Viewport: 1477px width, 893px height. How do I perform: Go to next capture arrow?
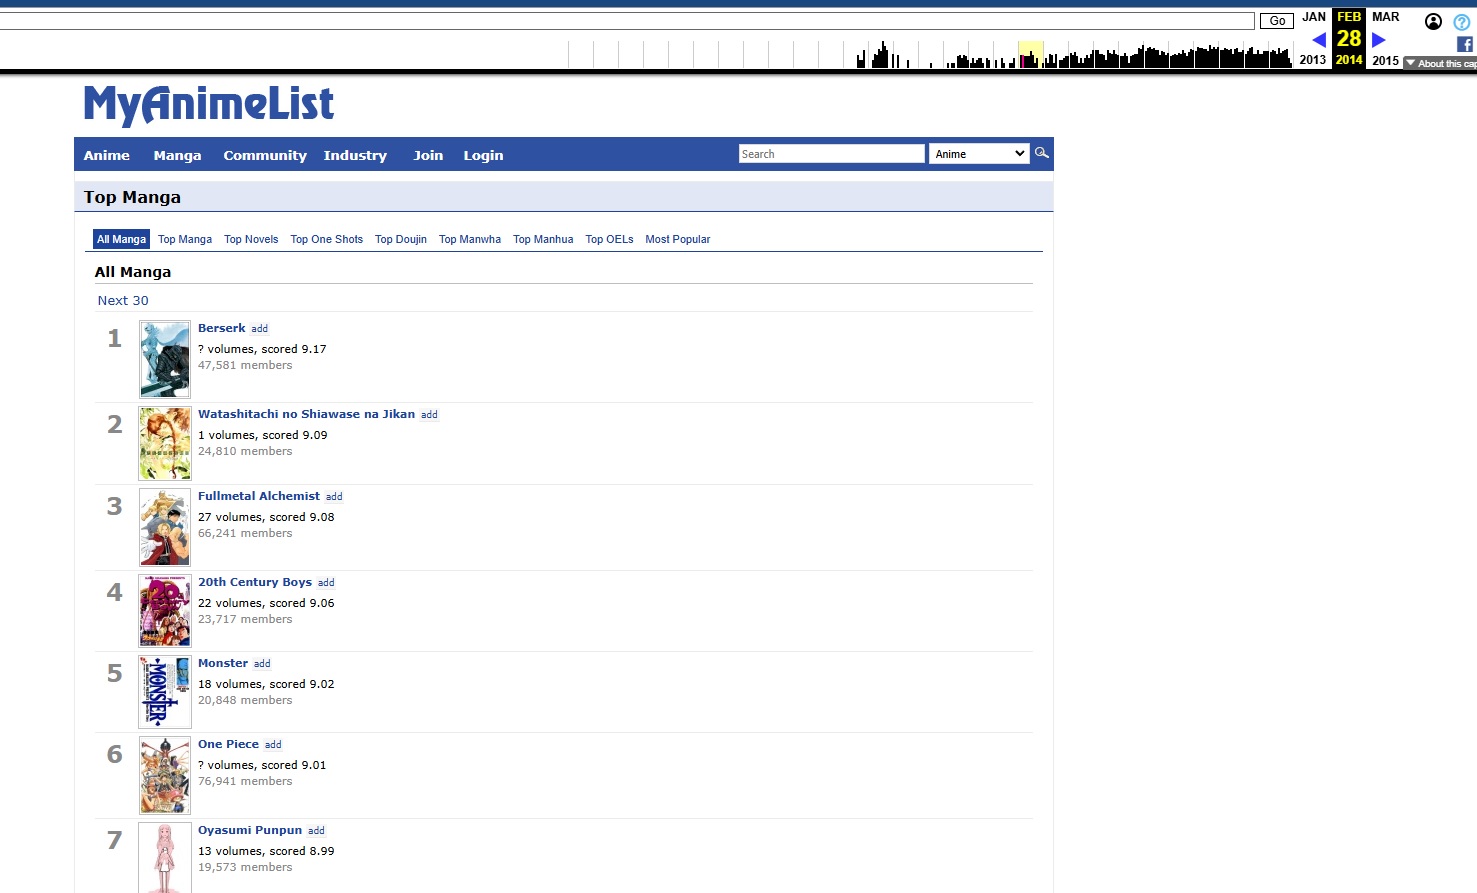[x=1378, y=40]
